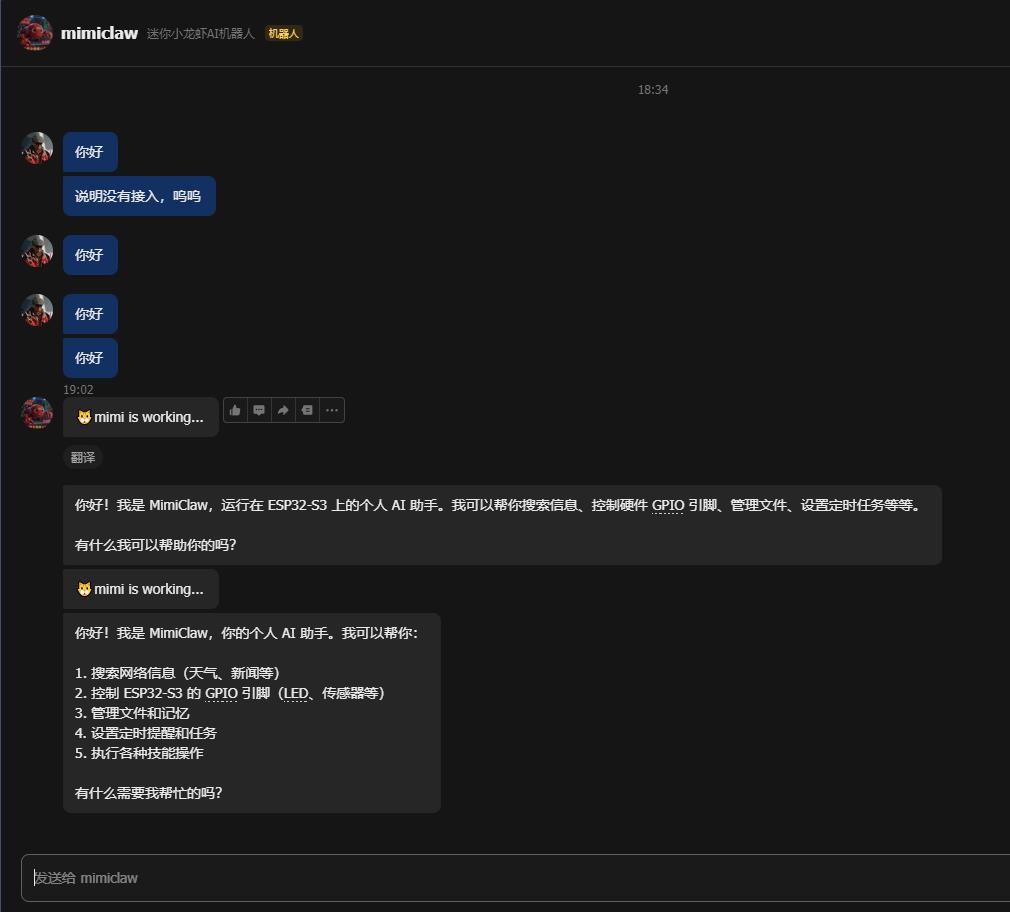
Task: Click the first 你好 blue message bubble
Action: pyautogui.click(x=89, y=151)
